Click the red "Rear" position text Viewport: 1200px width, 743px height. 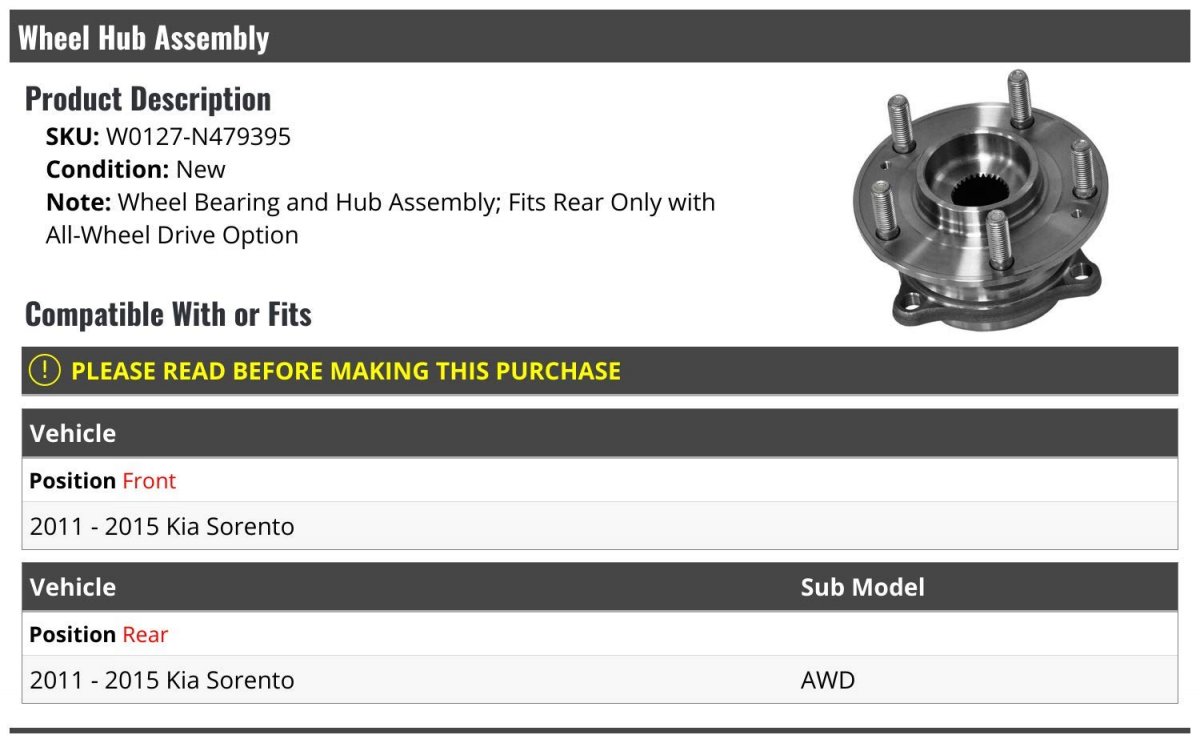pyautogui.click(x=145, y=635)
